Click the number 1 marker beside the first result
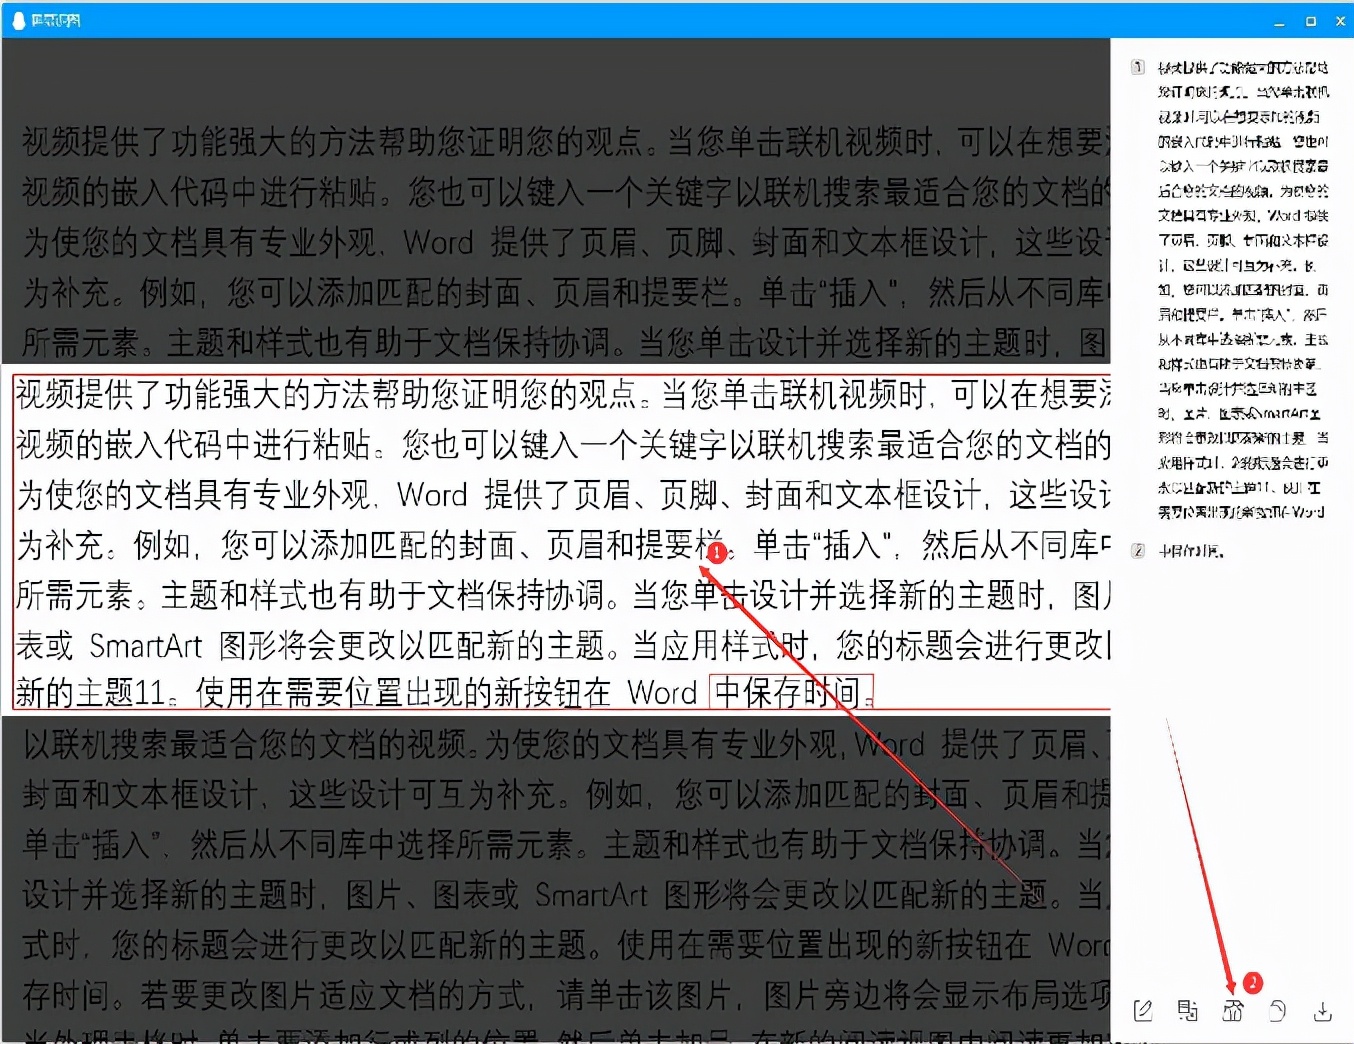The height and width of the screenshot is (1044, 1354). [x=1138, y=68]
